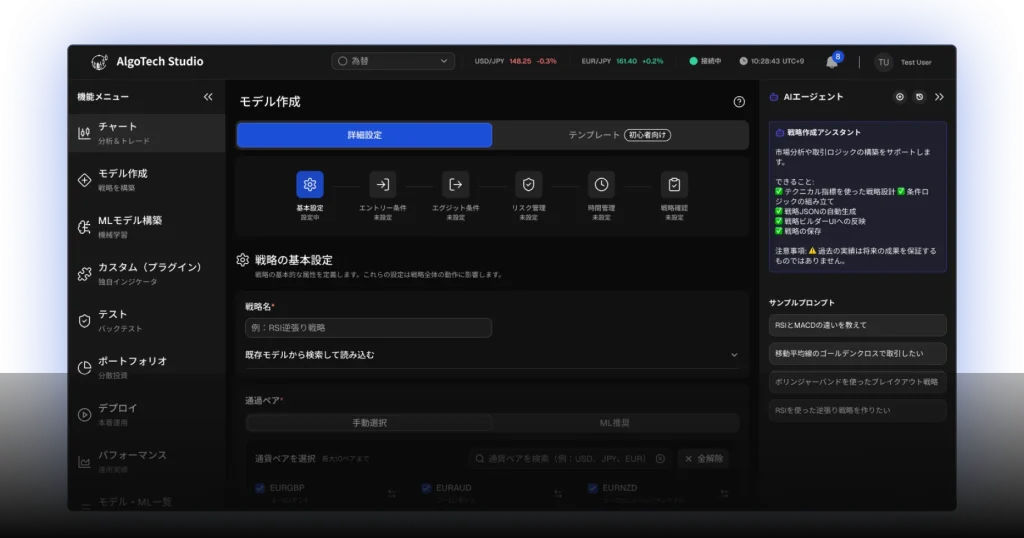
Task: Click the Test User name label
Action: [x=916, y=62]
